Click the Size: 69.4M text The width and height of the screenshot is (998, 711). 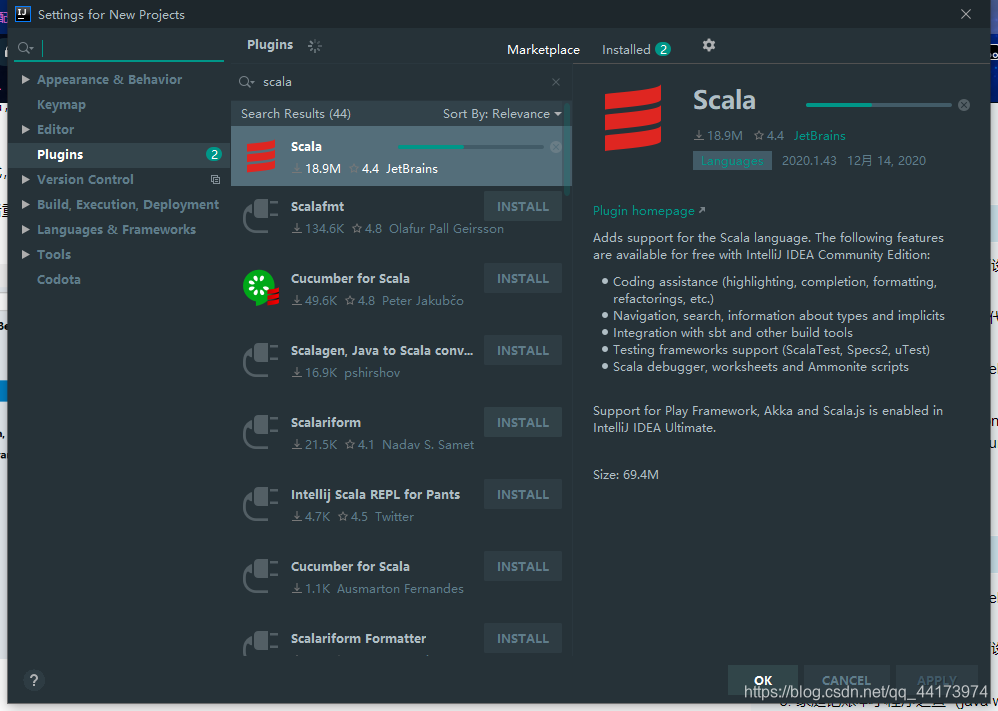click(x=626, y=475)
